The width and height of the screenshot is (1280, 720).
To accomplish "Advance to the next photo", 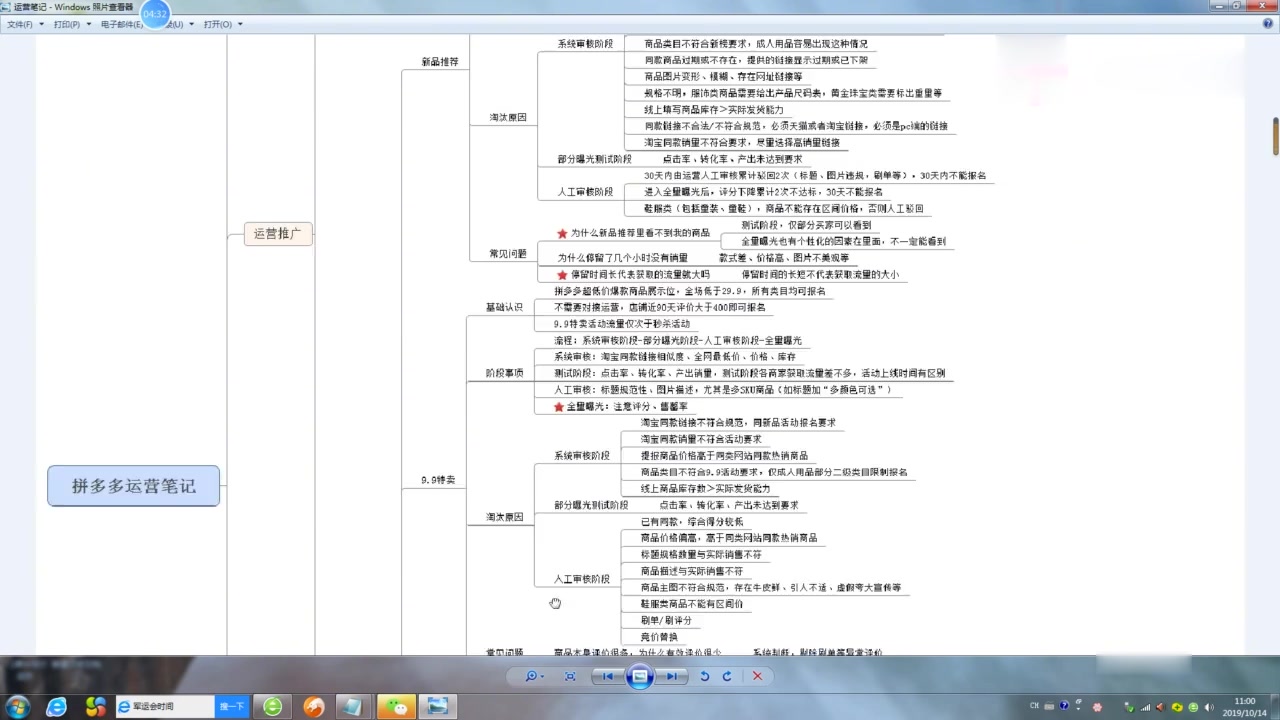I will 672,676.
